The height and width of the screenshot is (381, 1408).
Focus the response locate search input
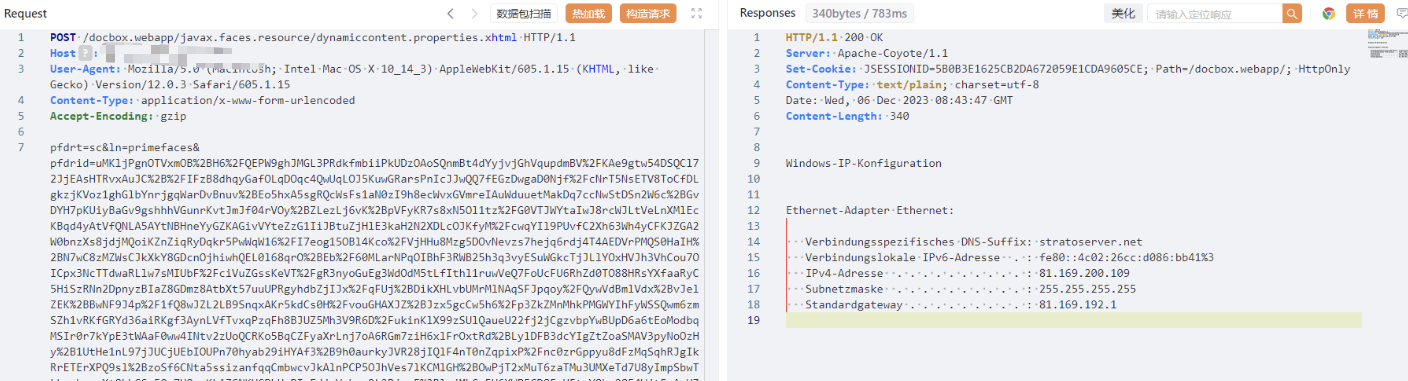click(1214, 14)
